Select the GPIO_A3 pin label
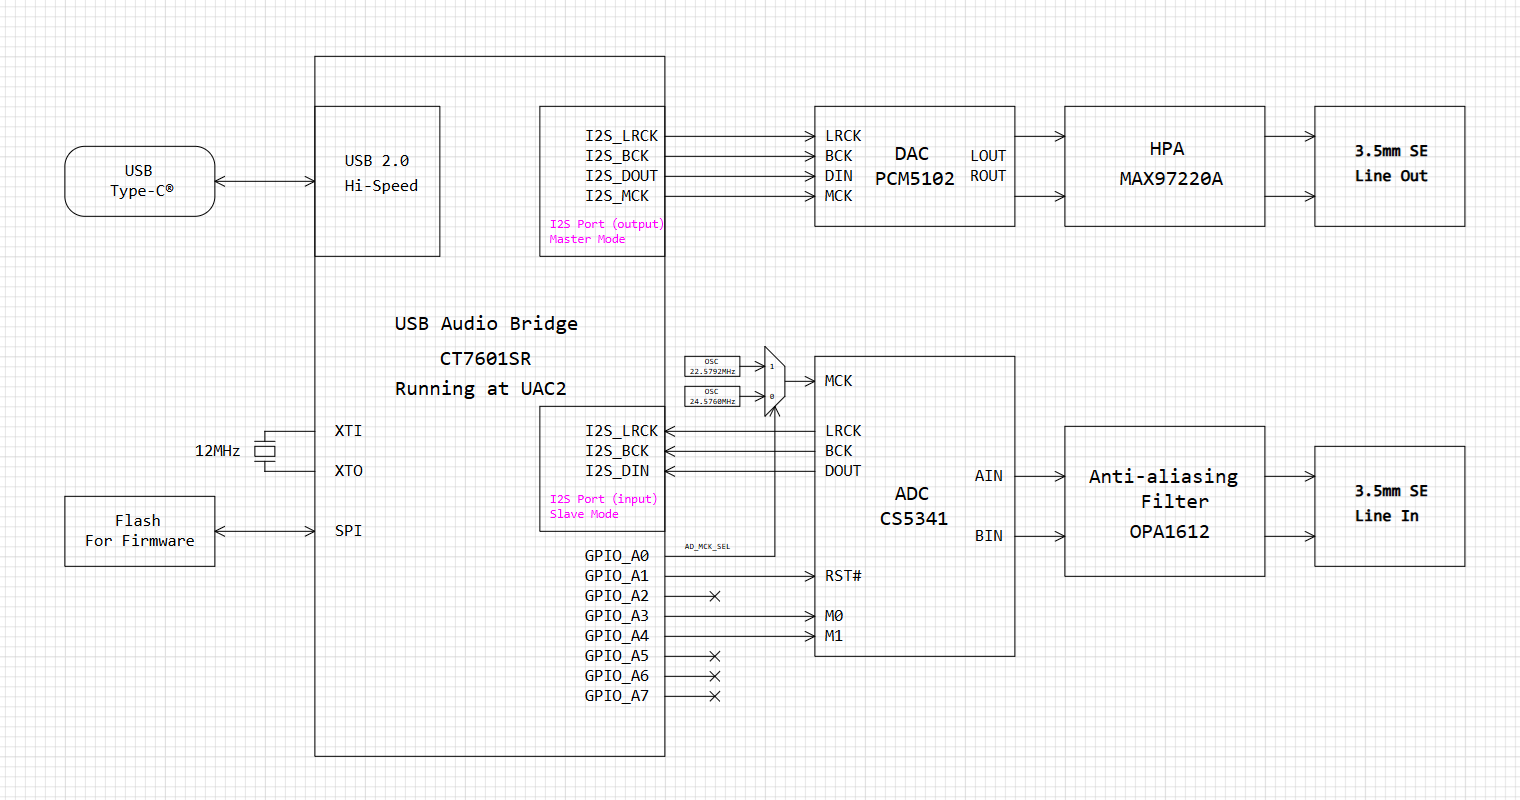 coord(617,616)
